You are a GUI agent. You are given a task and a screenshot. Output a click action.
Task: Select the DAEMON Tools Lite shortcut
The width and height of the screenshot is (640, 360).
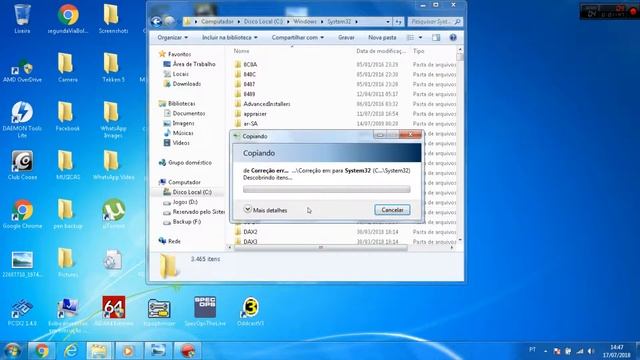(22, 119)
